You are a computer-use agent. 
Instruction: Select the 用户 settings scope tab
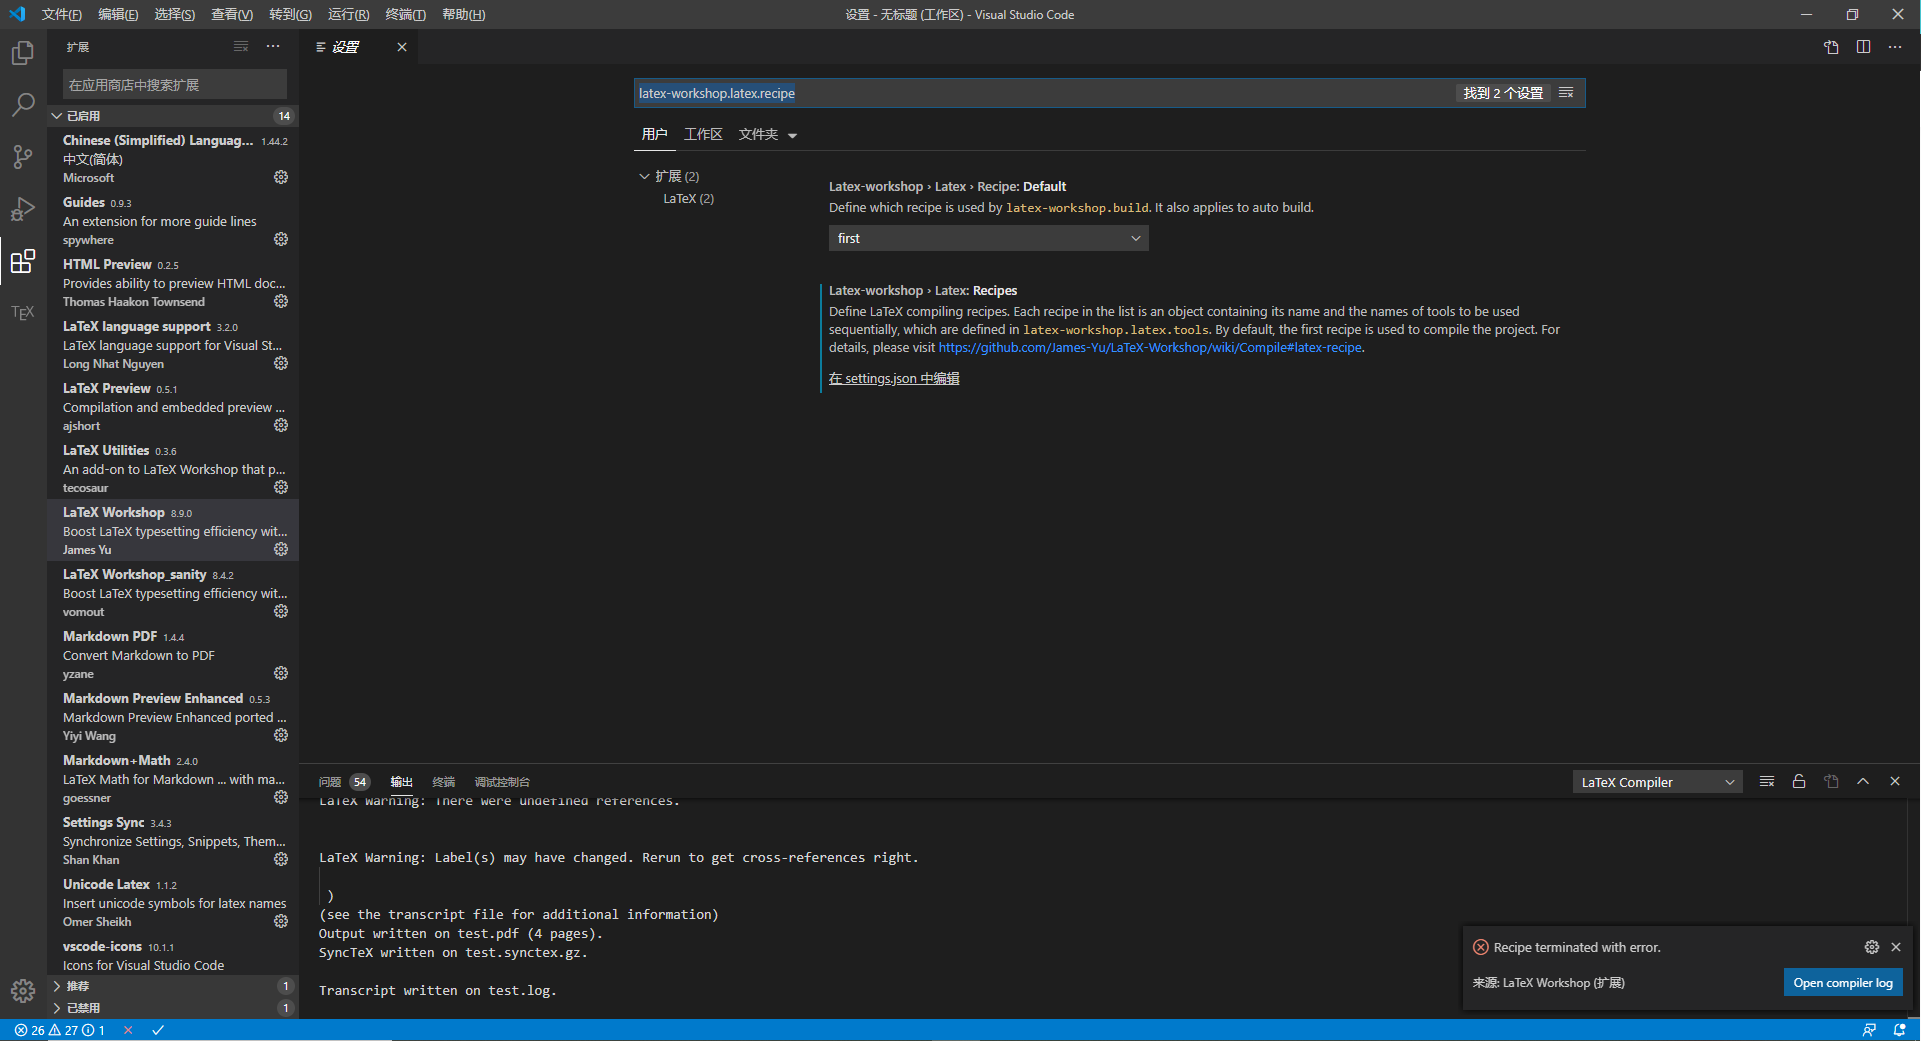click(x=654, y=135)
